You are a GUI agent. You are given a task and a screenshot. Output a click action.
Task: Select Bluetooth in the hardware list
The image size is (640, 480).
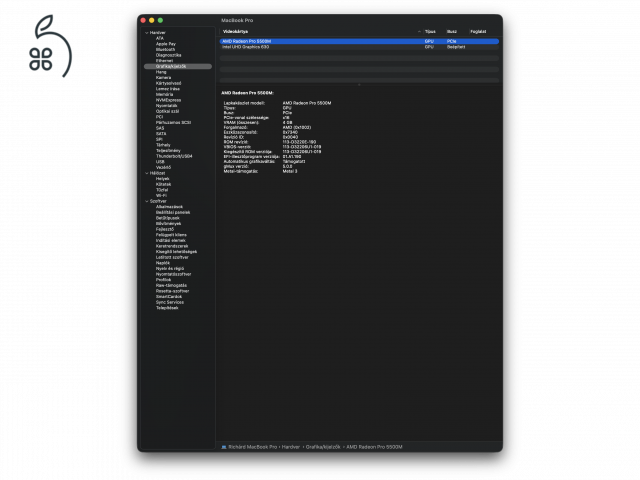click(x=165, y=49)
